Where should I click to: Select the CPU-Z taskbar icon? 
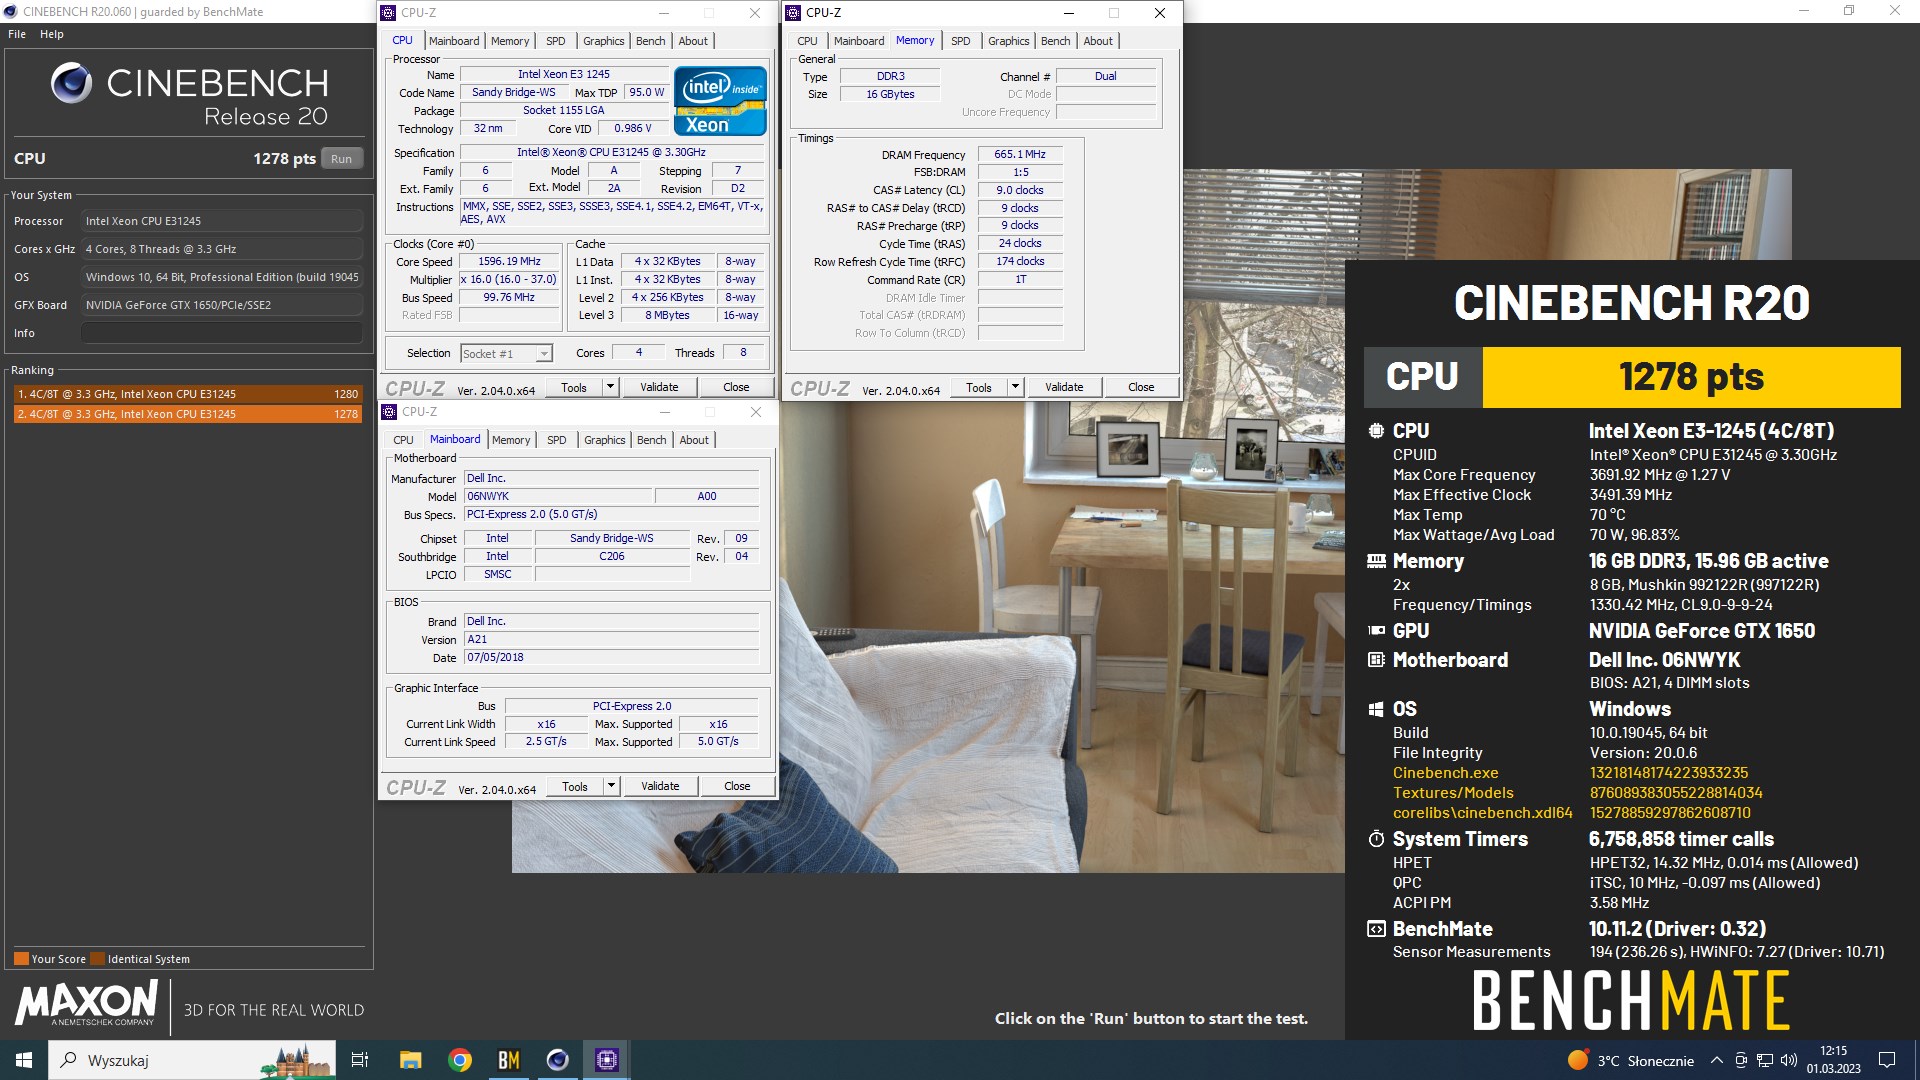607,1060
